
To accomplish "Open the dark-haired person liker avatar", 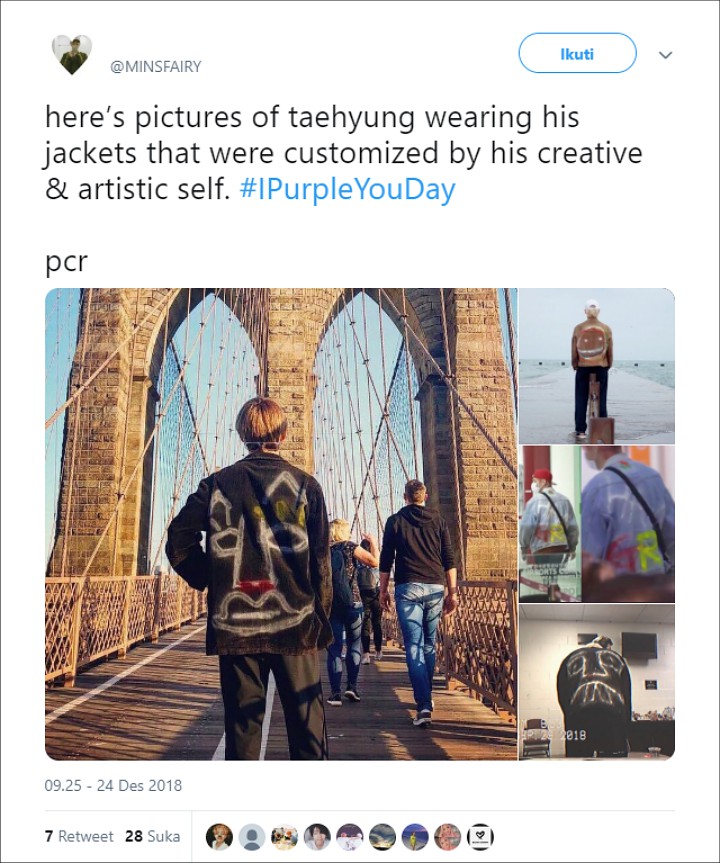I will click(317, 837).
